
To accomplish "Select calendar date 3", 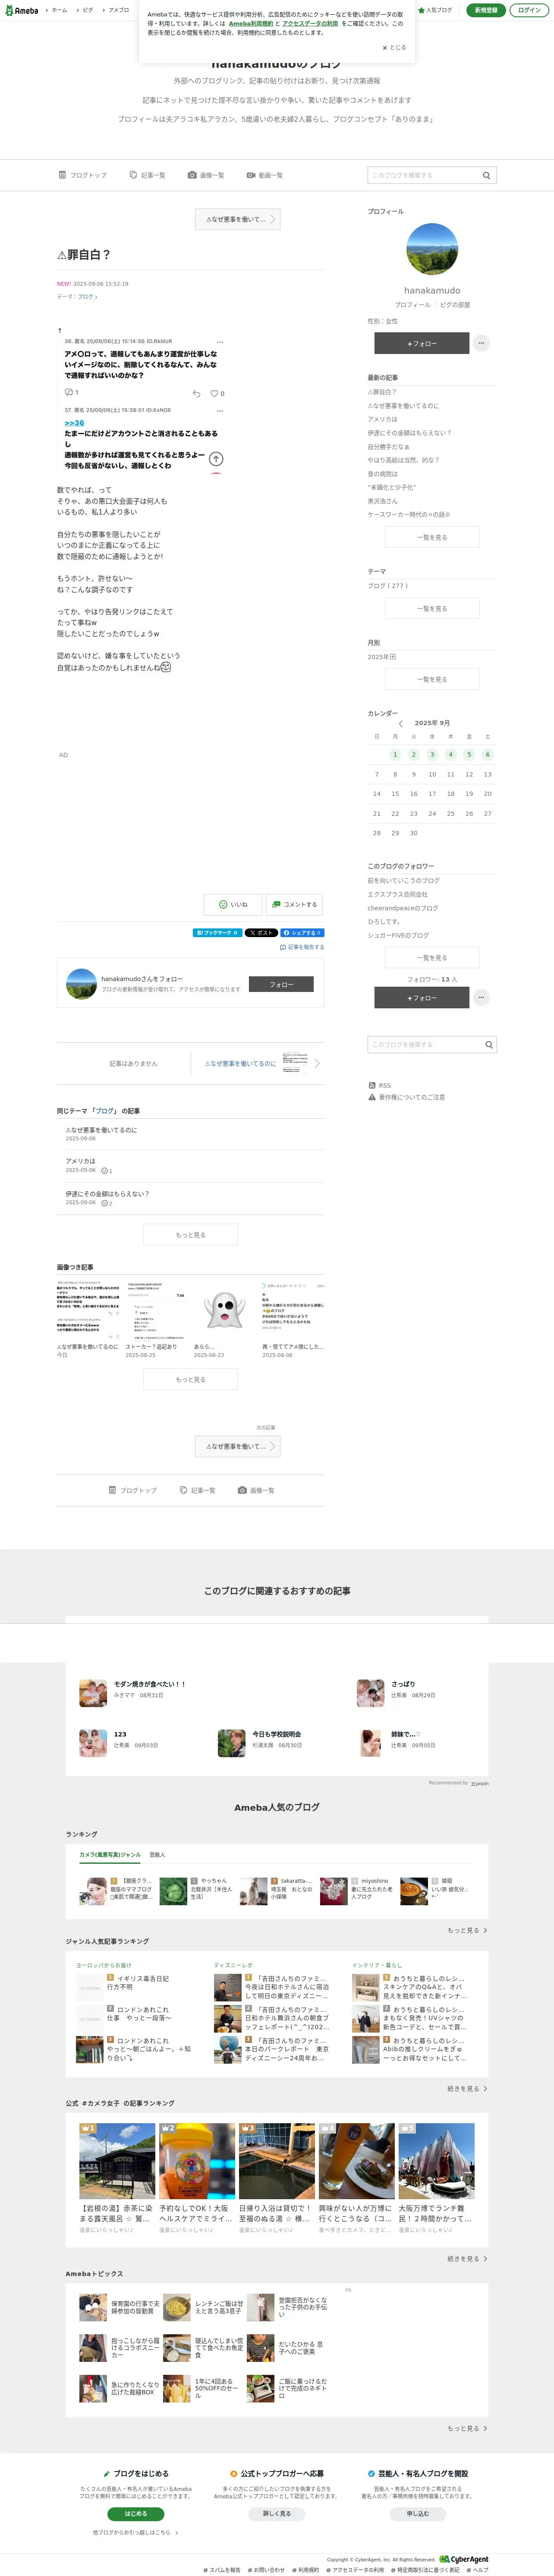I will pyautogui.click(x=432, y=755).
